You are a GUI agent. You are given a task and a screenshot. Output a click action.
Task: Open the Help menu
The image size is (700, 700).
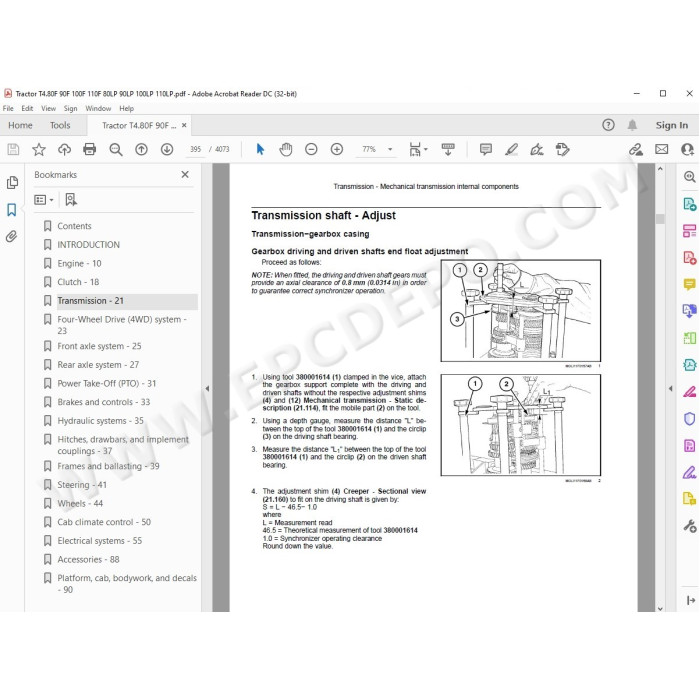[126, 108]
